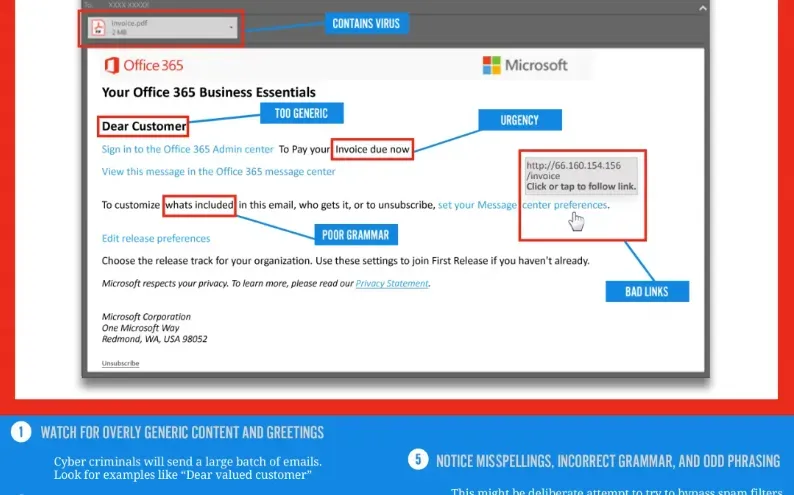Follow the View this message in message center link
The height and width of the screenshot is (495, 794).
(218, 171)
